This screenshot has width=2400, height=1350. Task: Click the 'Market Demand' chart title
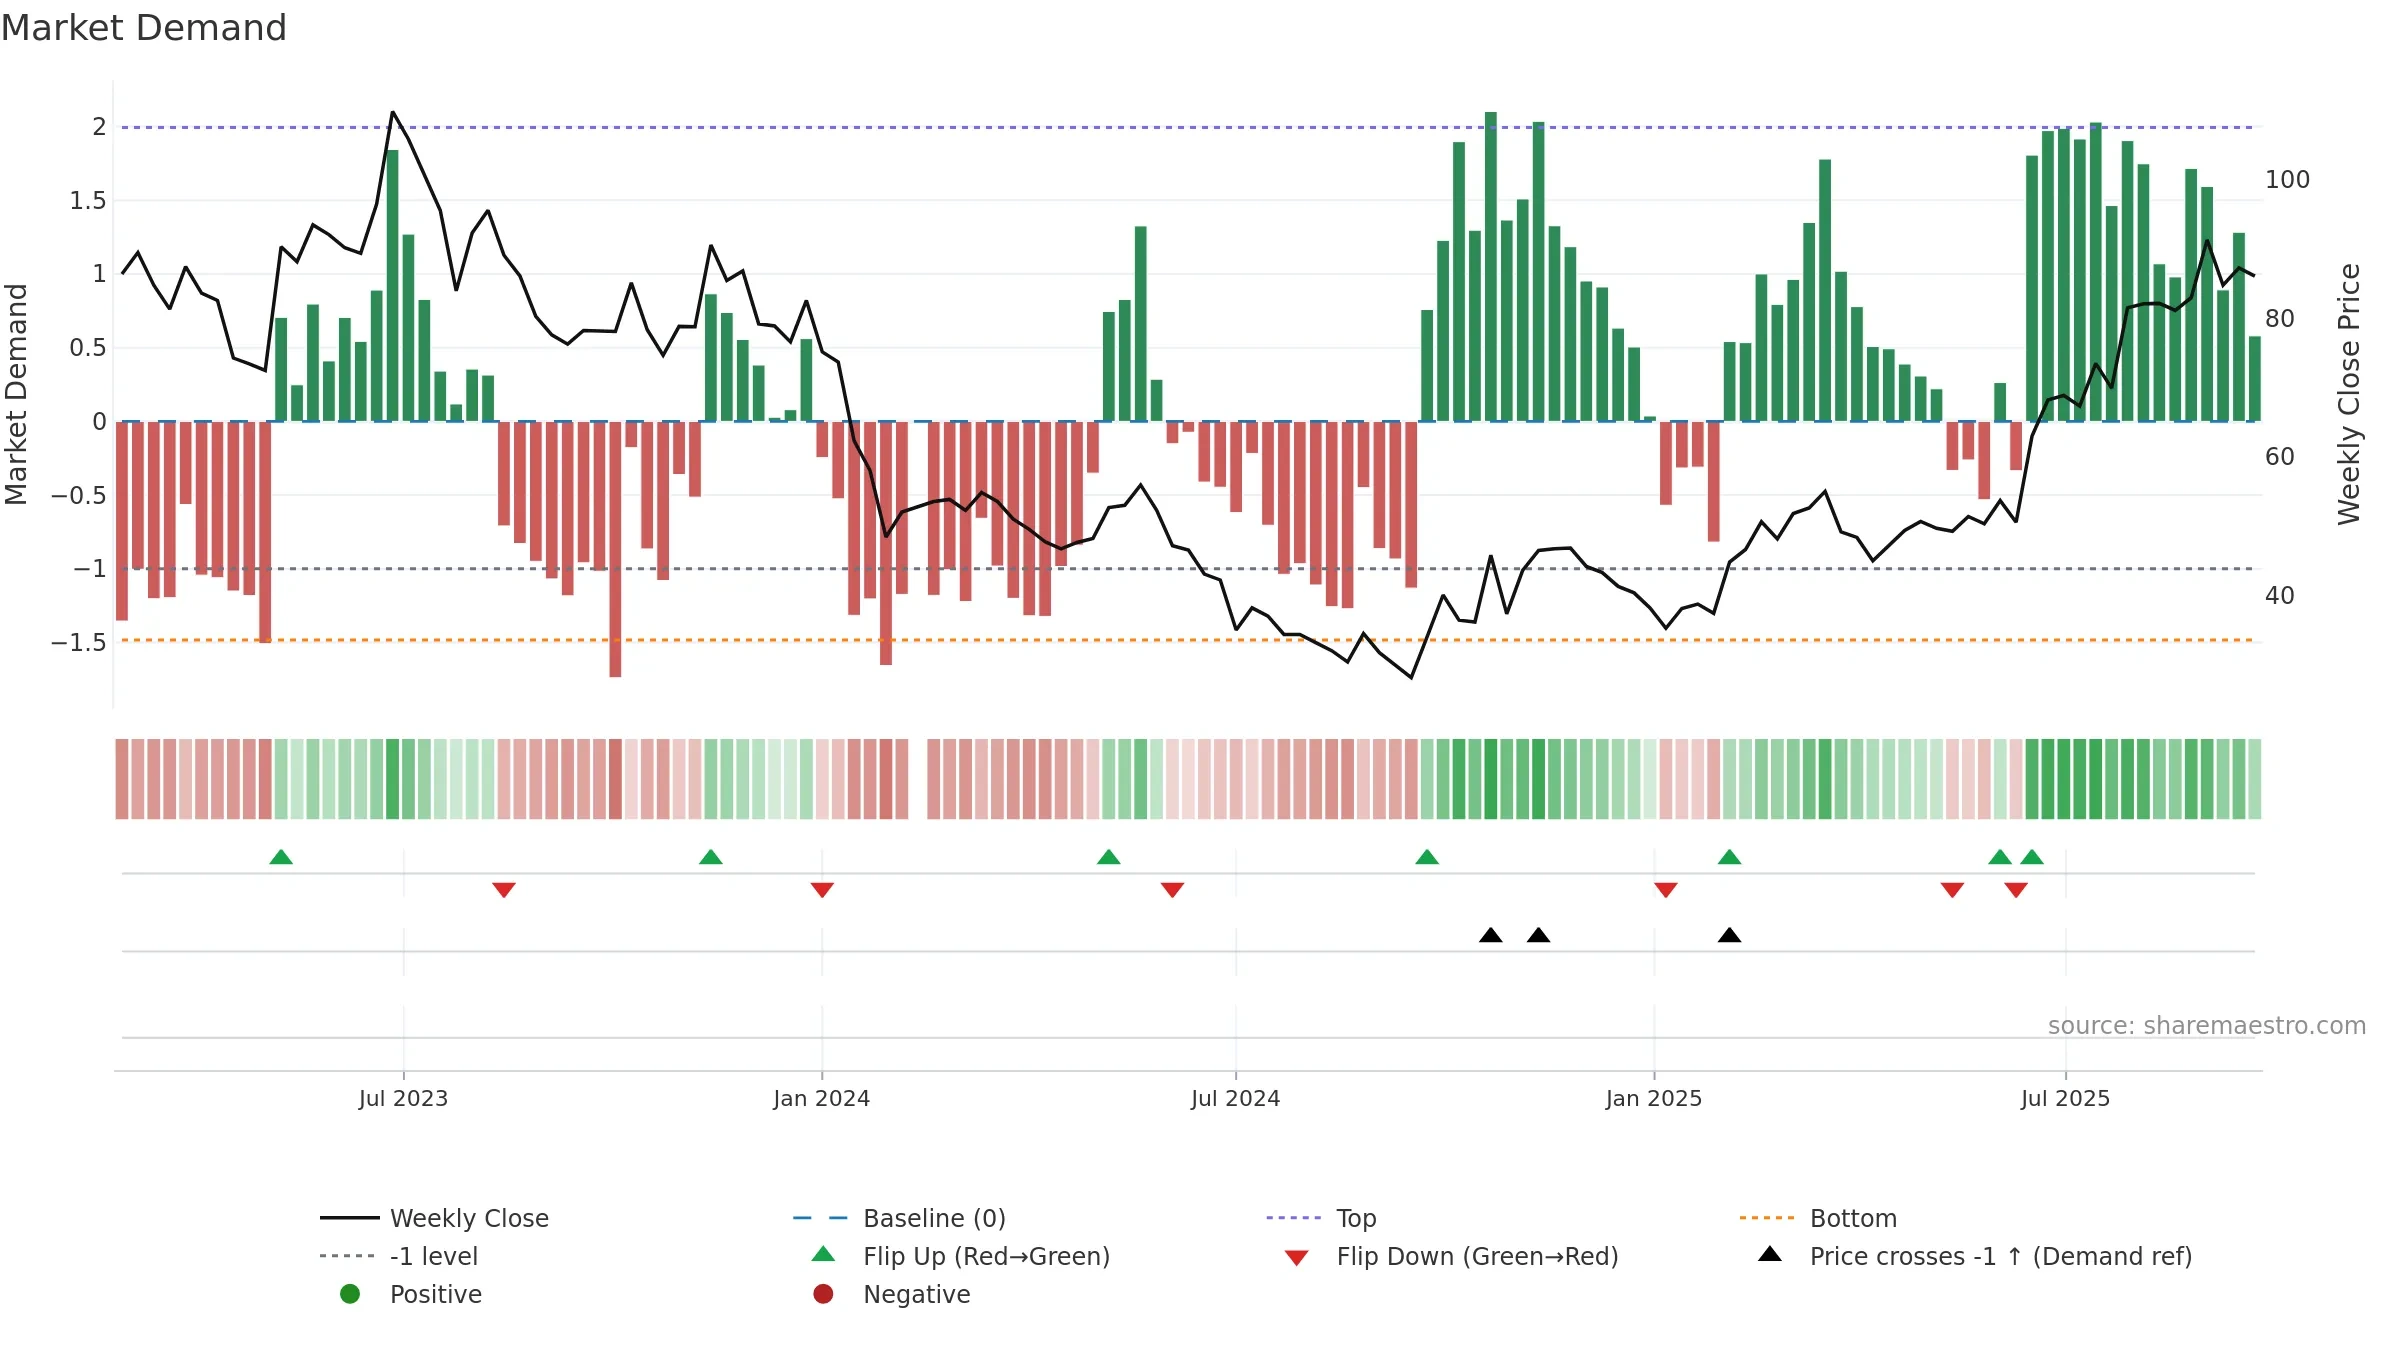[x=144, y=28]
